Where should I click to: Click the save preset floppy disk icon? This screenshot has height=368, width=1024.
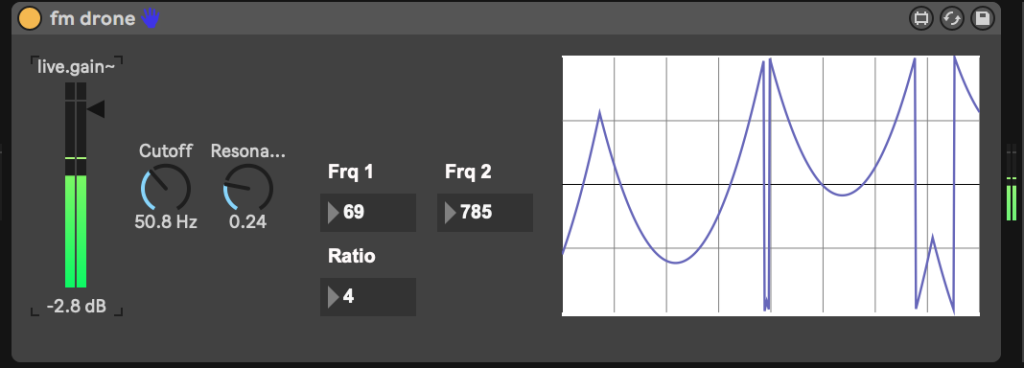982,18
